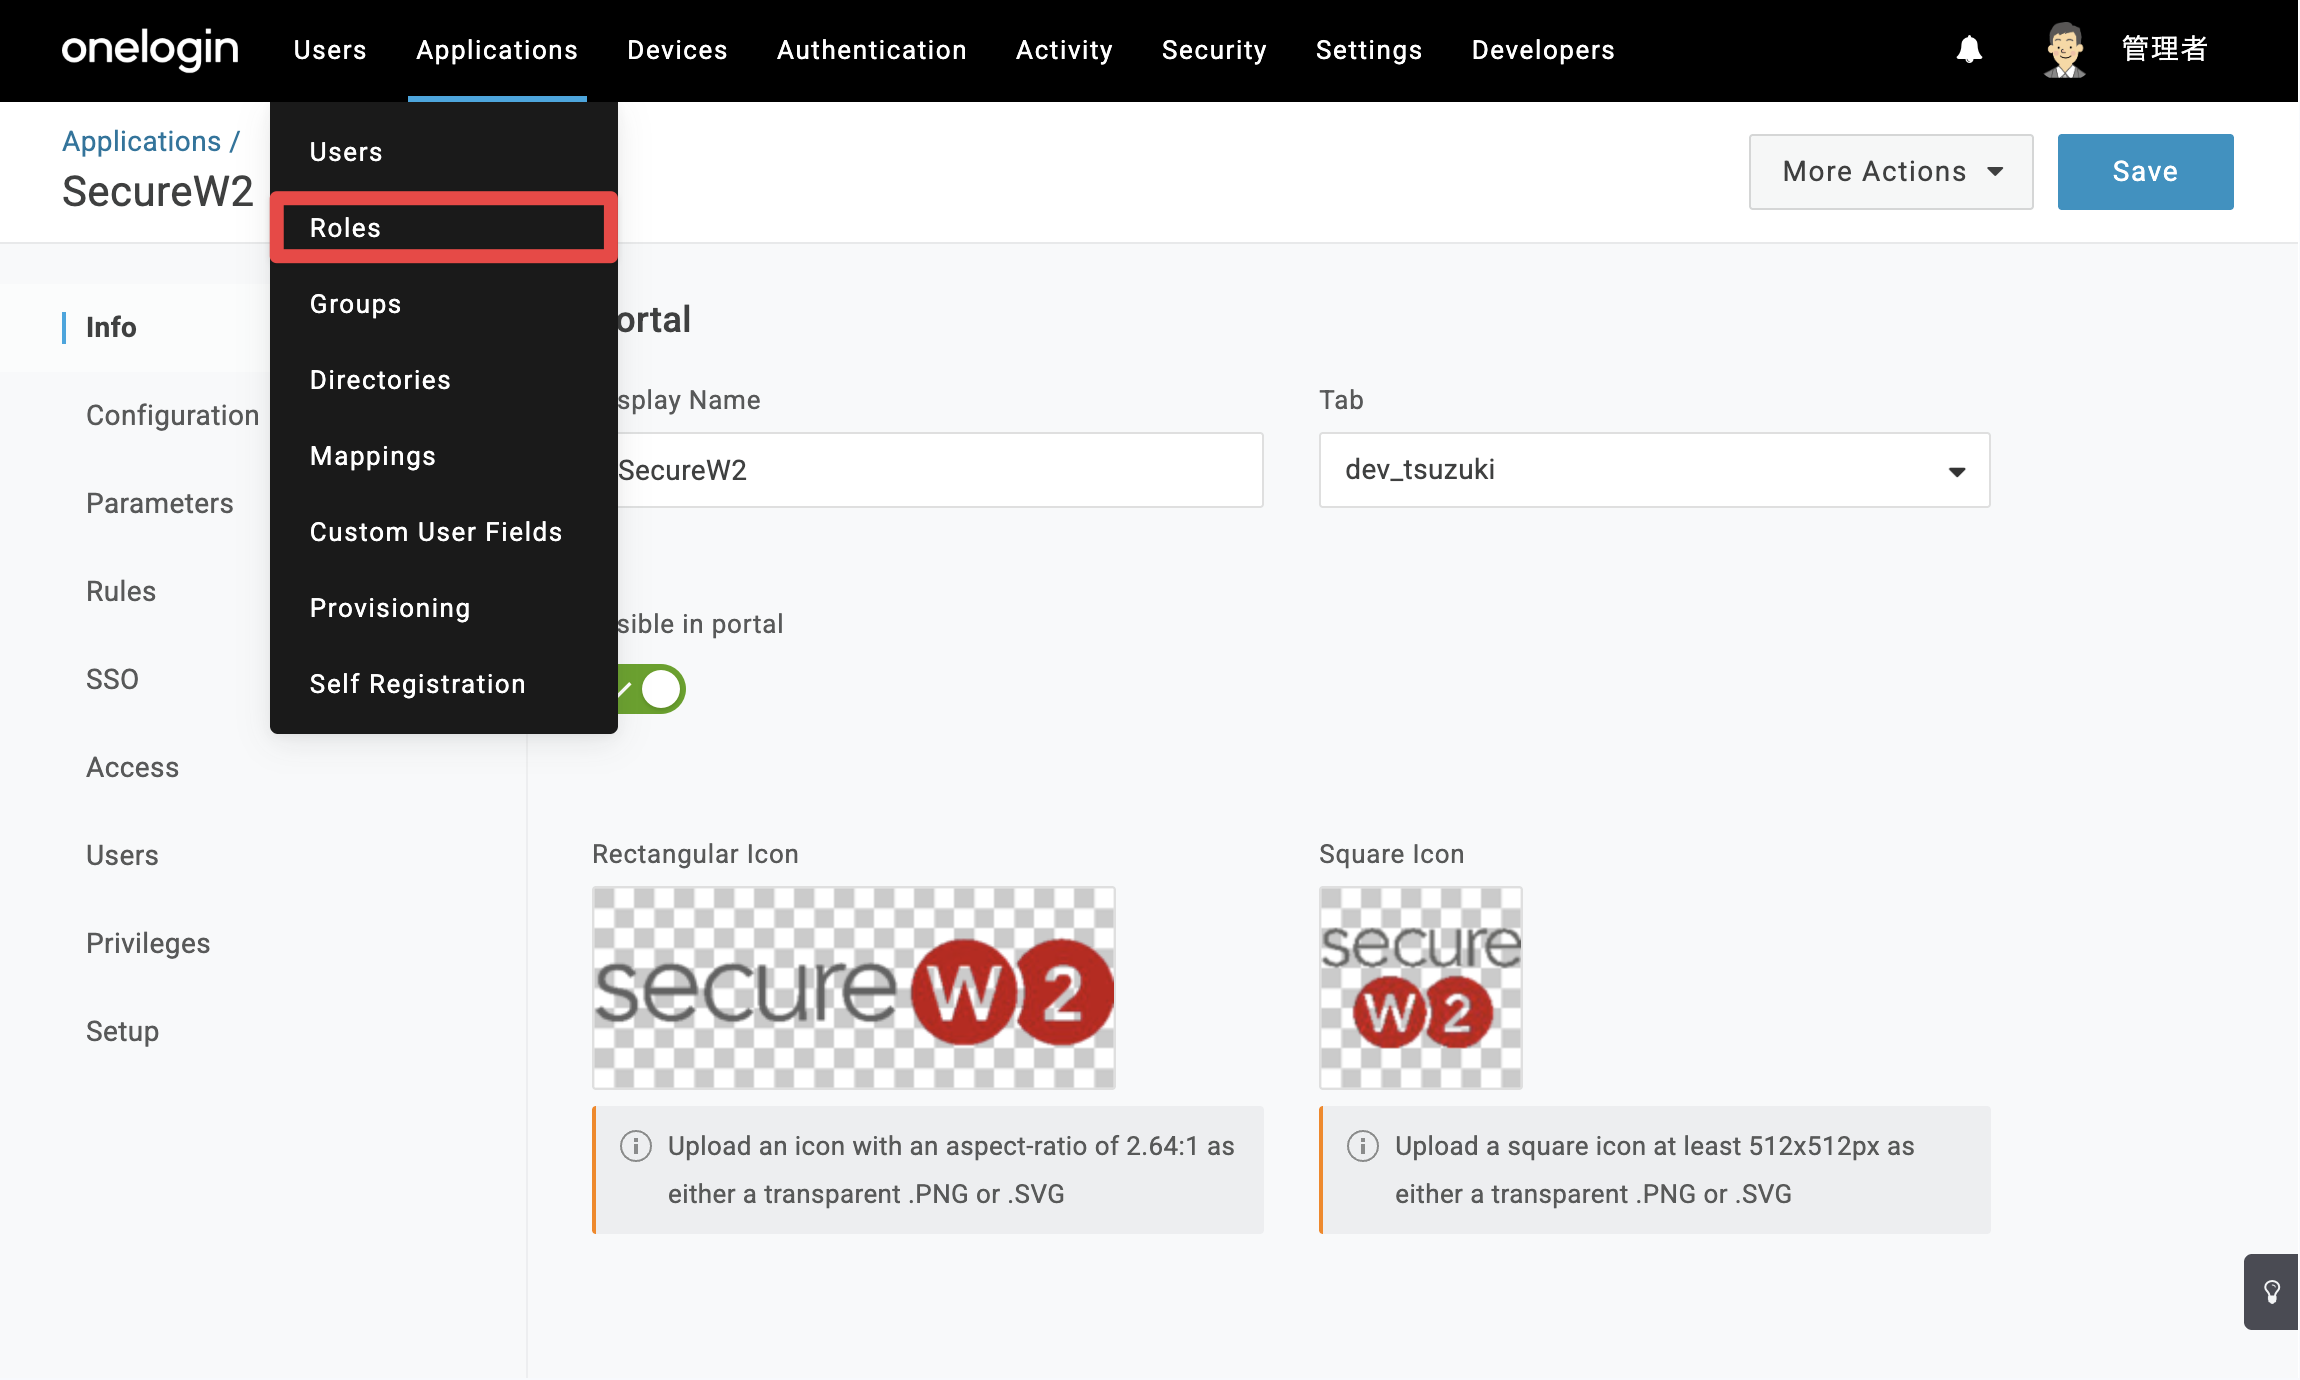Viewport: 2300px width, 1380px height.
Task: Select Mappings in the dropdown menu
Action: pyautogui.click(x=444, y=456)
